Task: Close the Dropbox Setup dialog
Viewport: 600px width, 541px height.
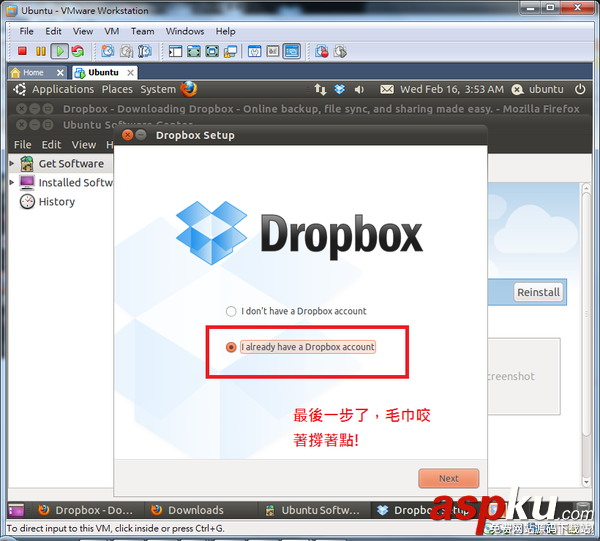Action: 127,135
